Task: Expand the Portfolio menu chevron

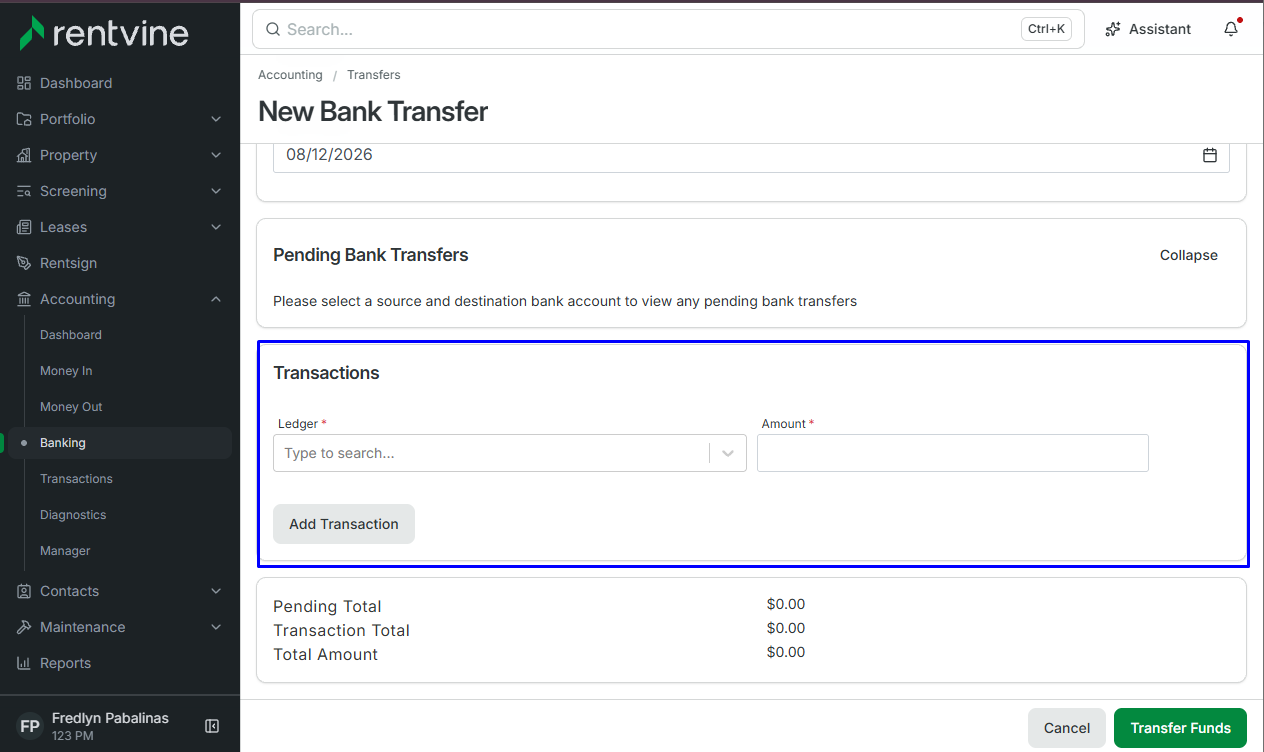Action: 216,119
